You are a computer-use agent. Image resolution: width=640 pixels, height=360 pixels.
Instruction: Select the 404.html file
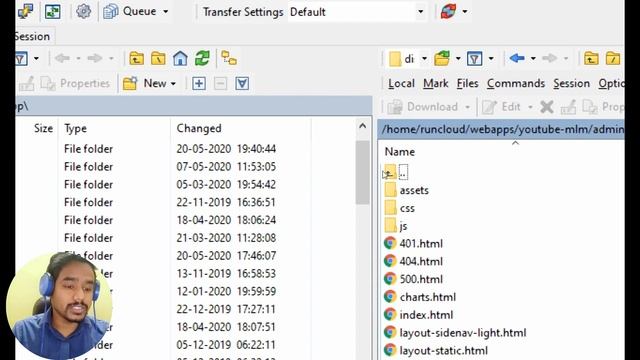pyautogui.click(x=413, y=262)
